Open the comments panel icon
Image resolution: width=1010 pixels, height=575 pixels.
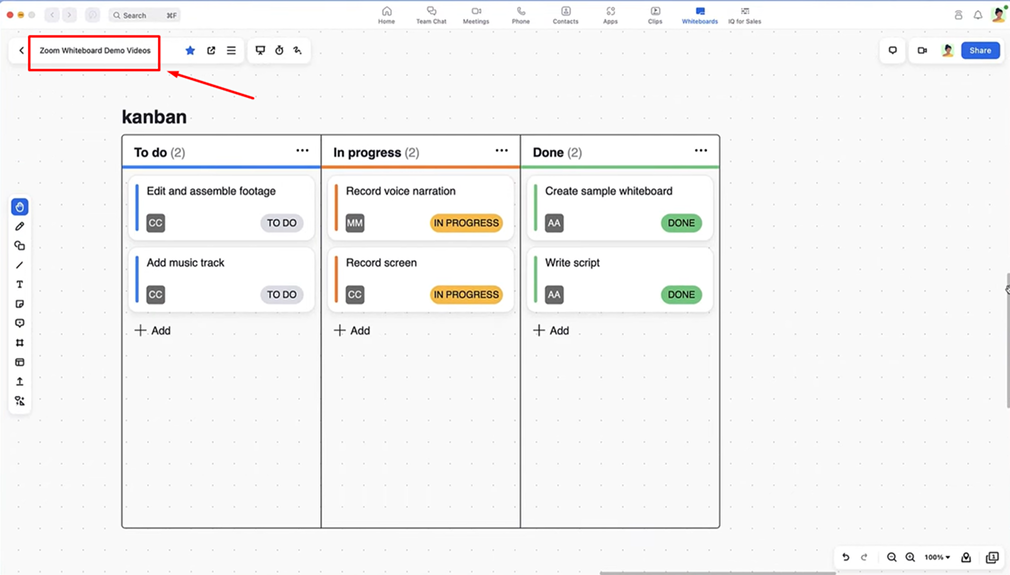point(893,50)
